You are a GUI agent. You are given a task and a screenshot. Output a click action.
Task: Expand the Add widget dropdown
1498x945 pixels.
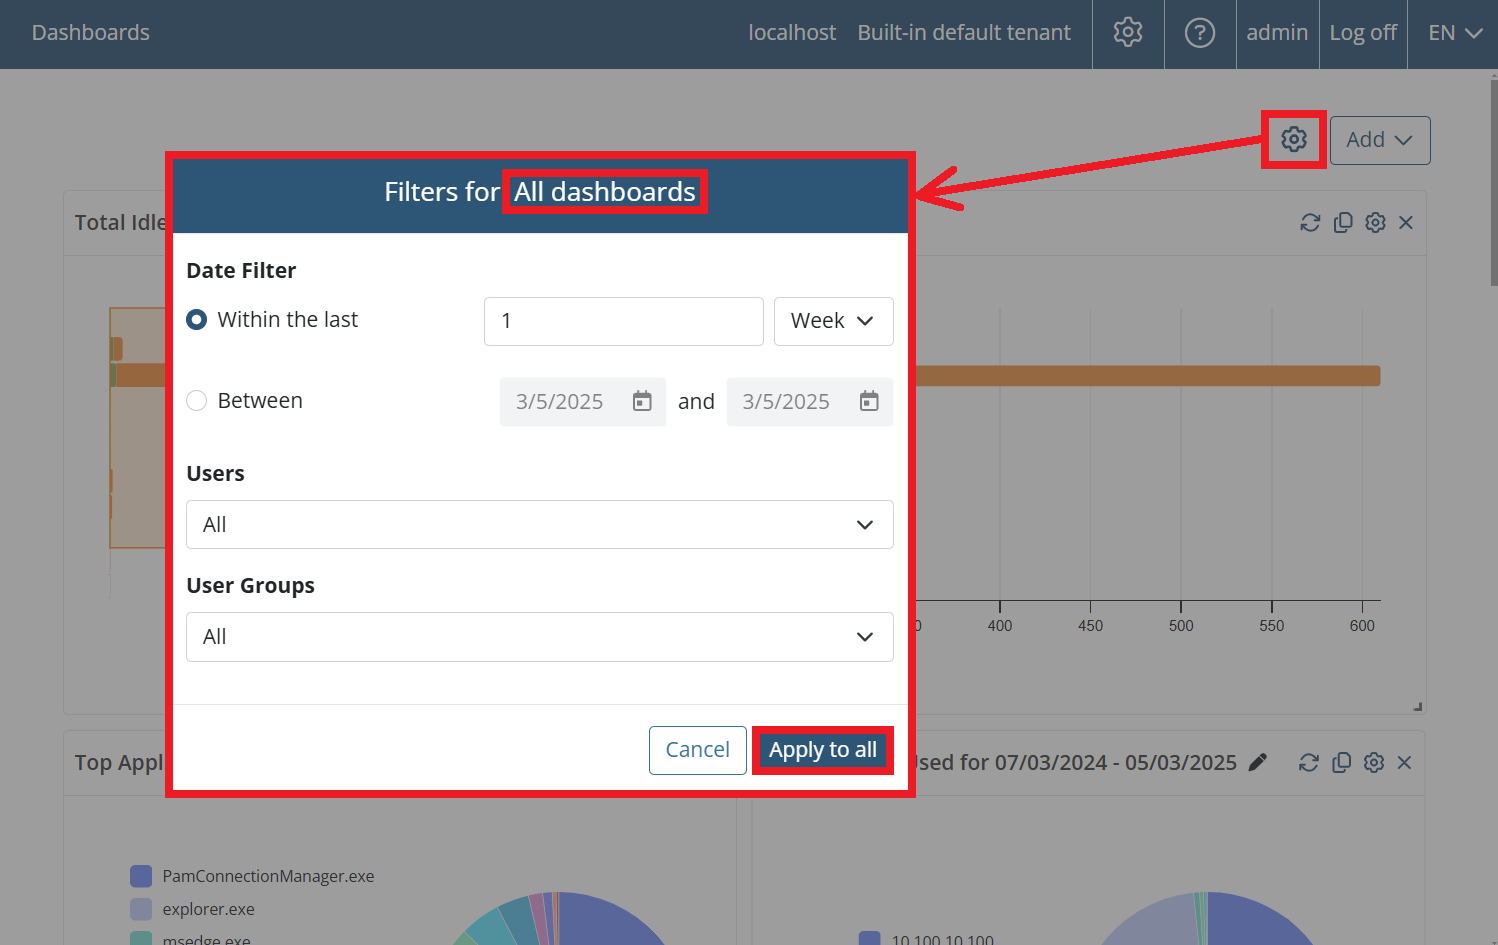pos(1379,140)
